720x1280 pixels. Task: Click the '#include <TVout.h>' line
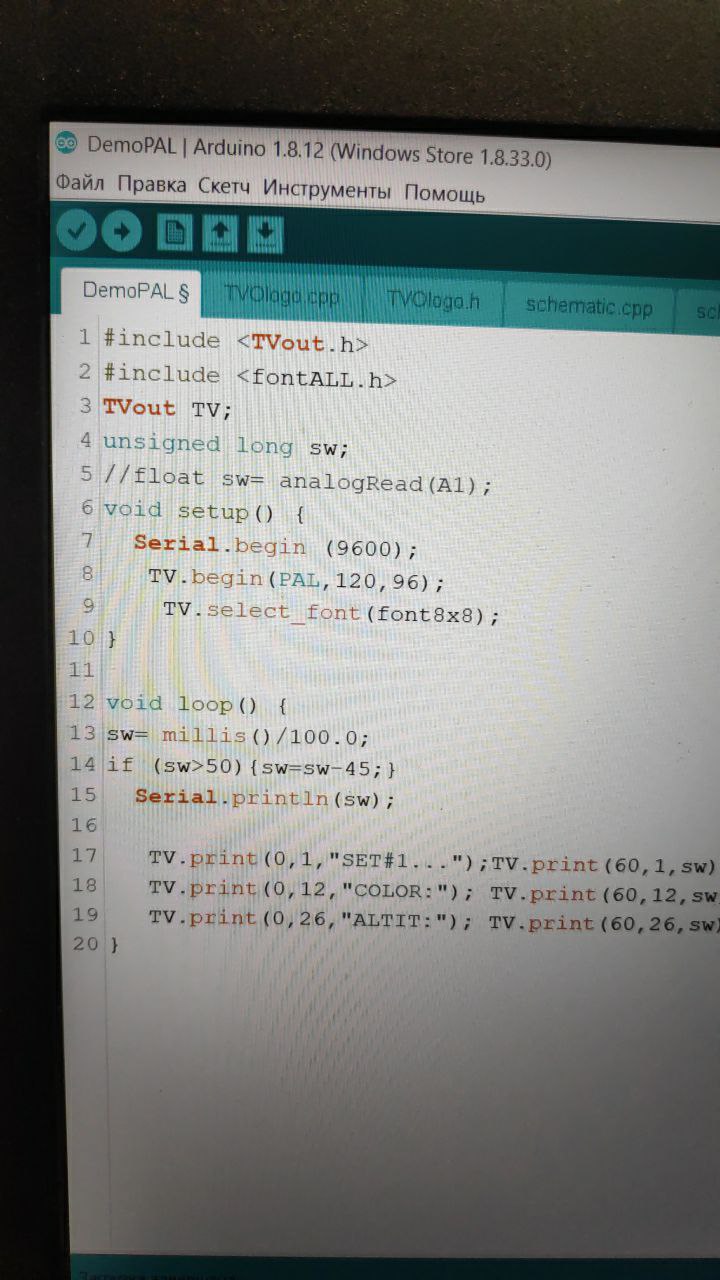click(236, 341)
